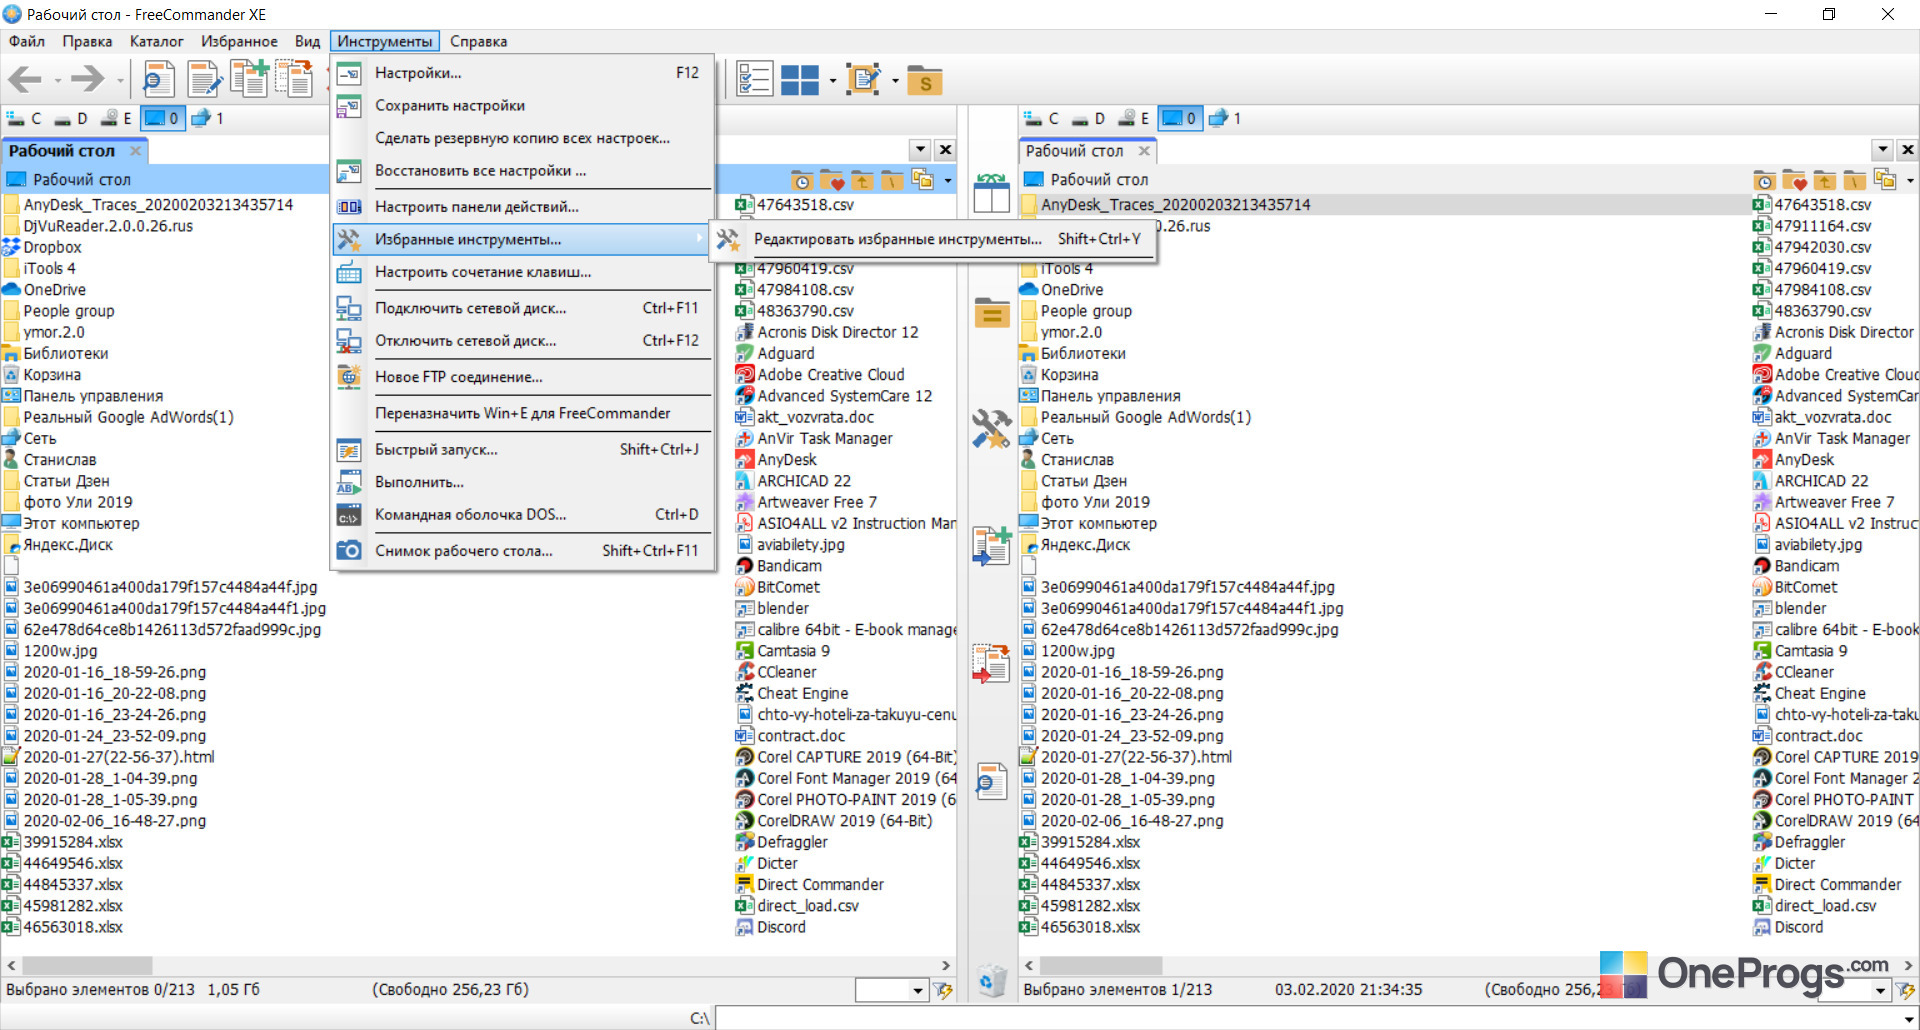Click view file icon in middle bar
The height and width of the screenshot is (1030, 1920).
(x=991, y=782)
